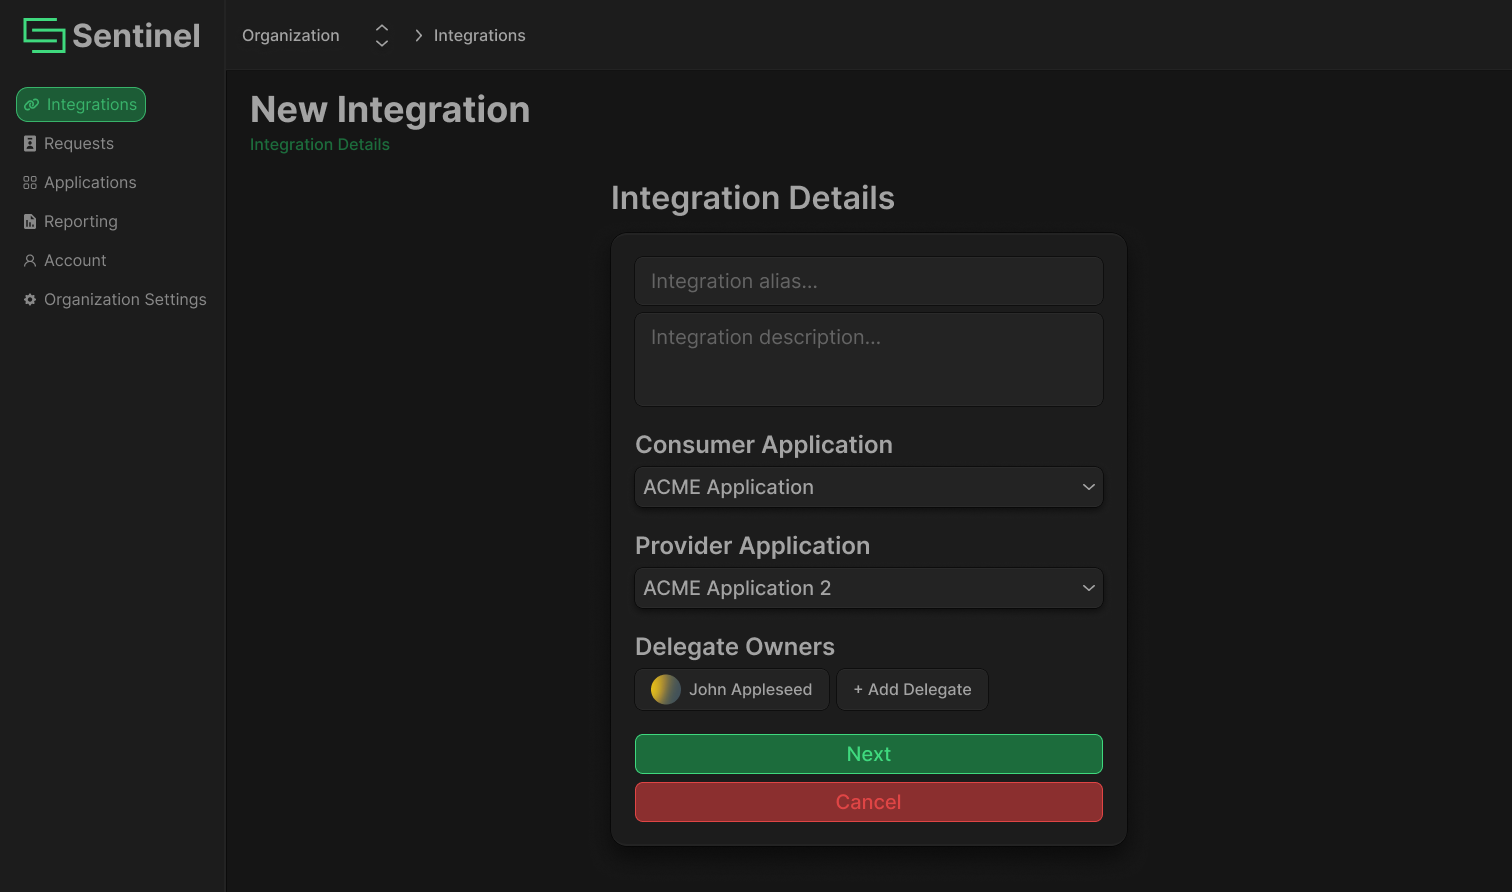Click the Next button

869,754
